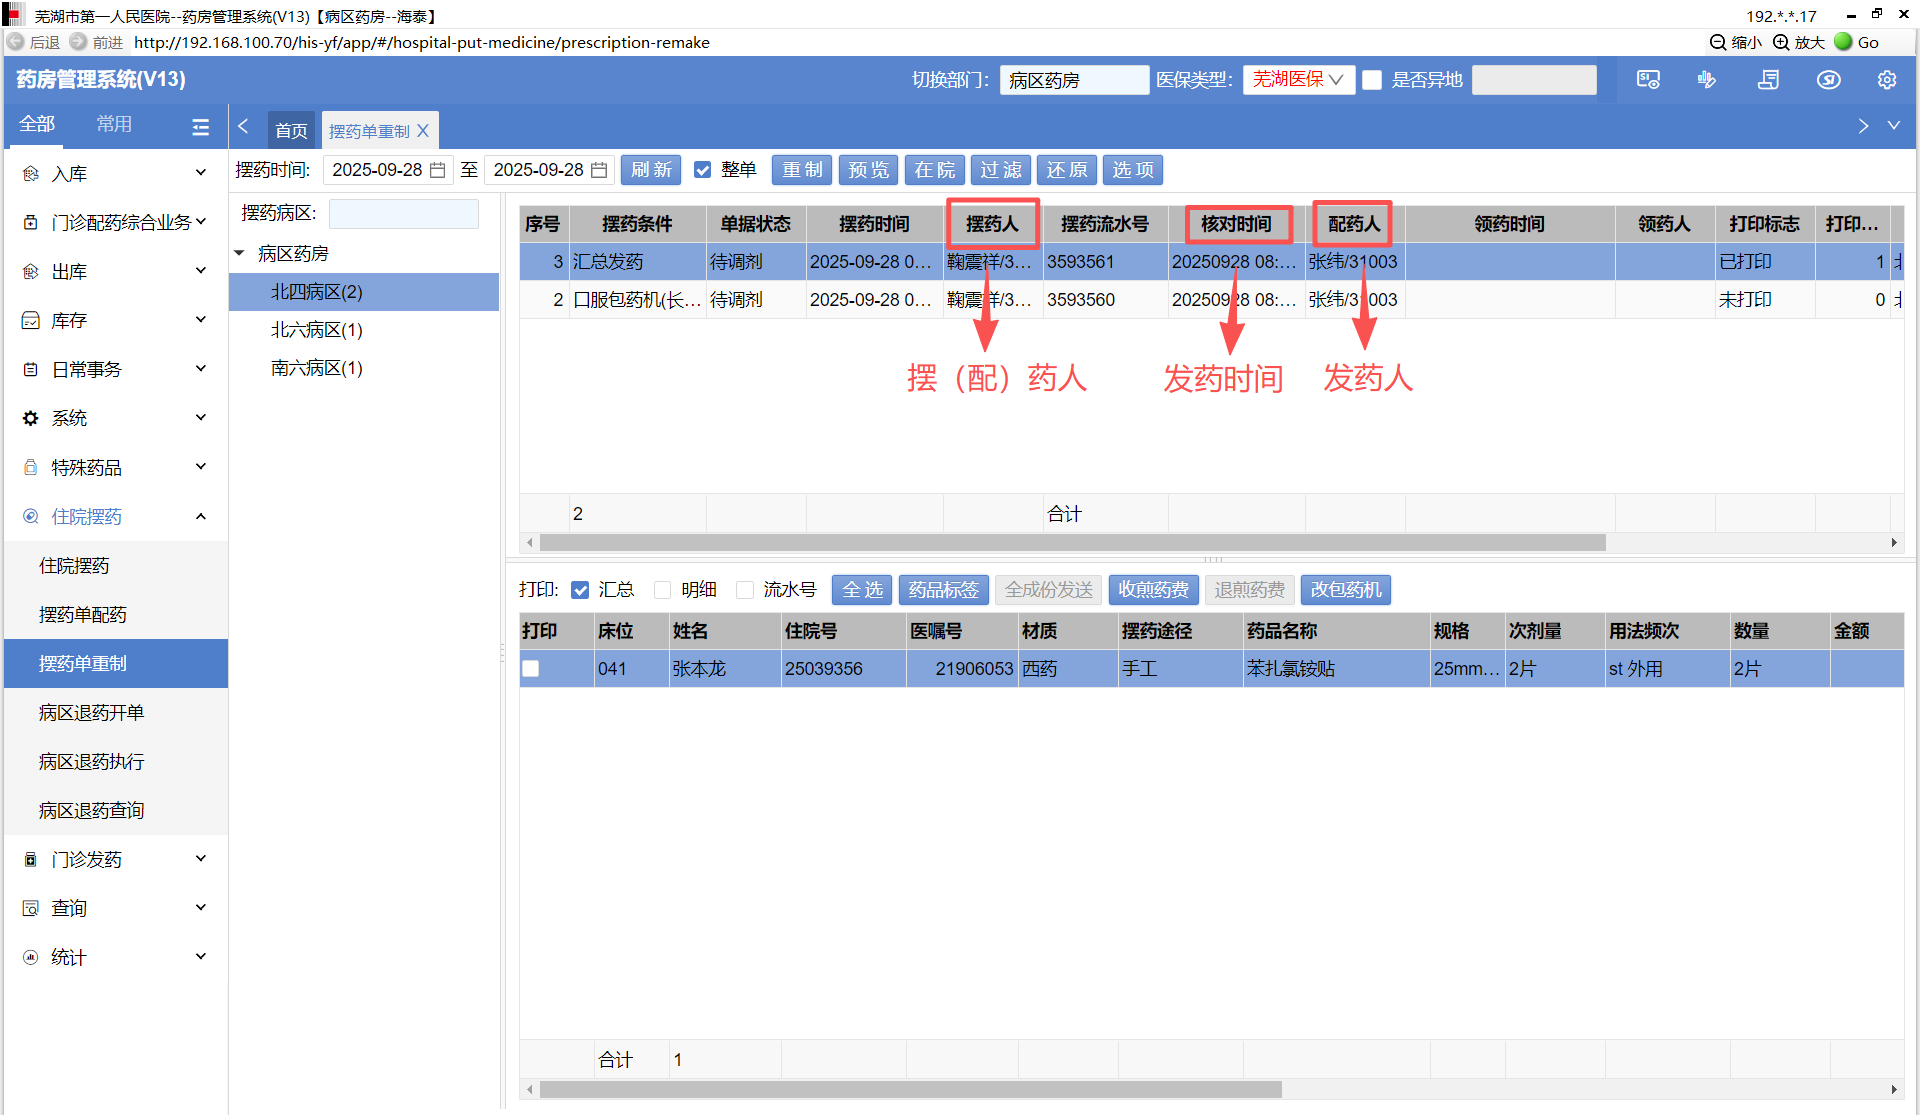The width and height of the screenshot is (1920, 1115).
Task: Collapse the 病区药房 tree node
Action: pos(240,253)
